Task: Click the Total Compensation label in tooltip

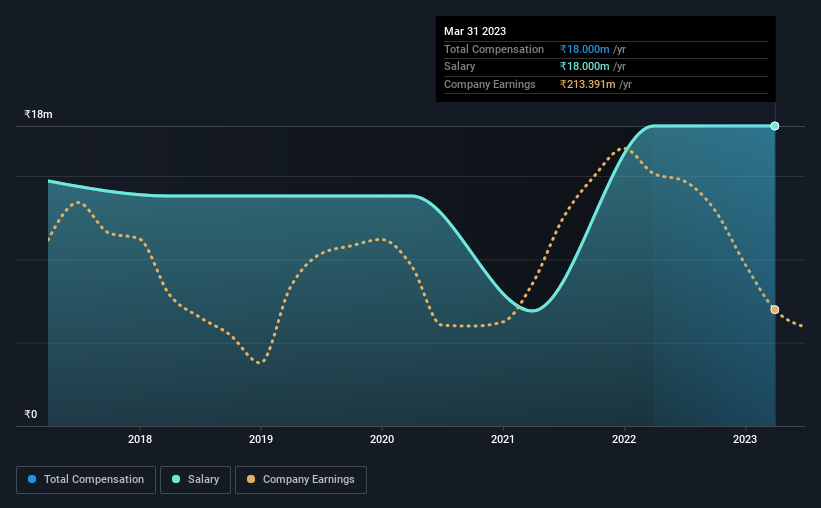Action: pyautogui.click(x=494, y=49)
